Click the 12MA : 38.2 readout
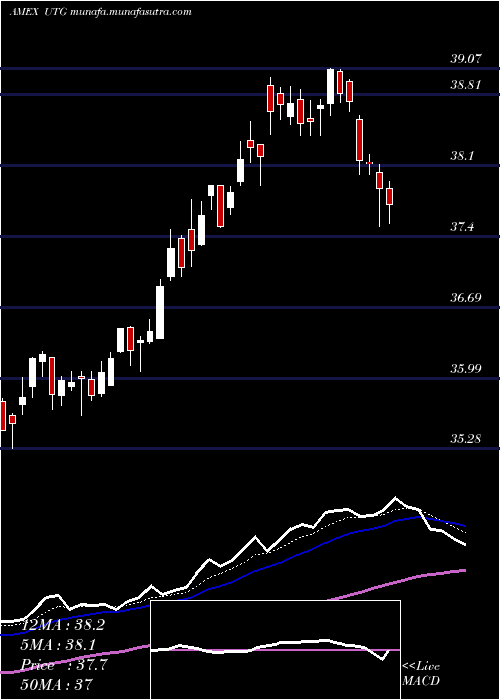Viewport: 500px width, 700px height. tap(63, 625)
